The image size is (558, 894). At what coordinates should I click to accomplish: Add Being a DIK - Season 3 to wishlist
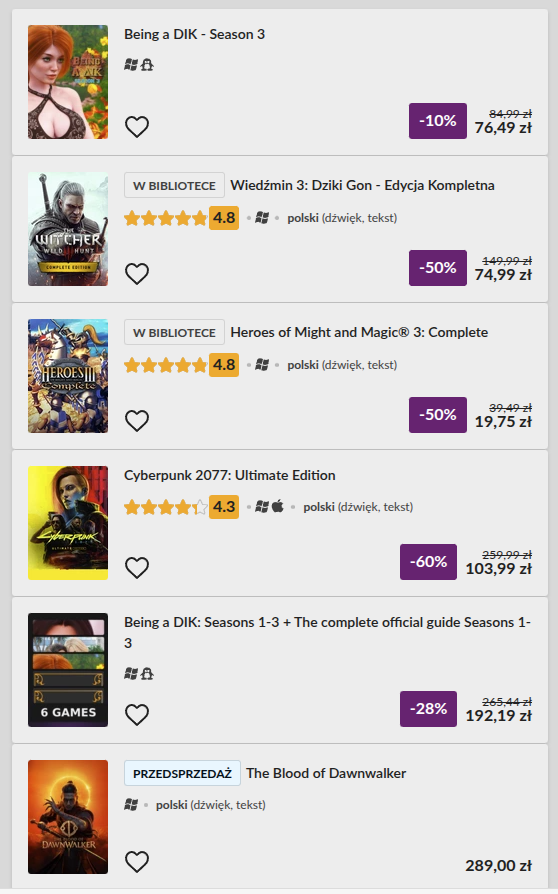pos(137,127)
